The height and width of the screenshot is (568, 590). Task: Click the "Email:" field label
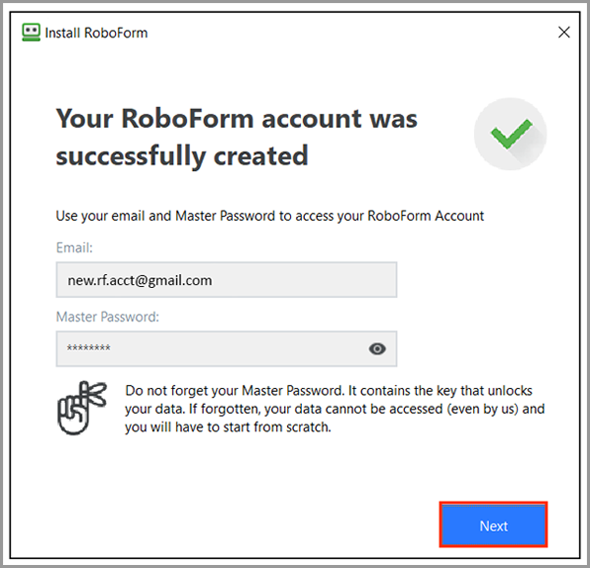pyautogui.click(x=74, y=248)
